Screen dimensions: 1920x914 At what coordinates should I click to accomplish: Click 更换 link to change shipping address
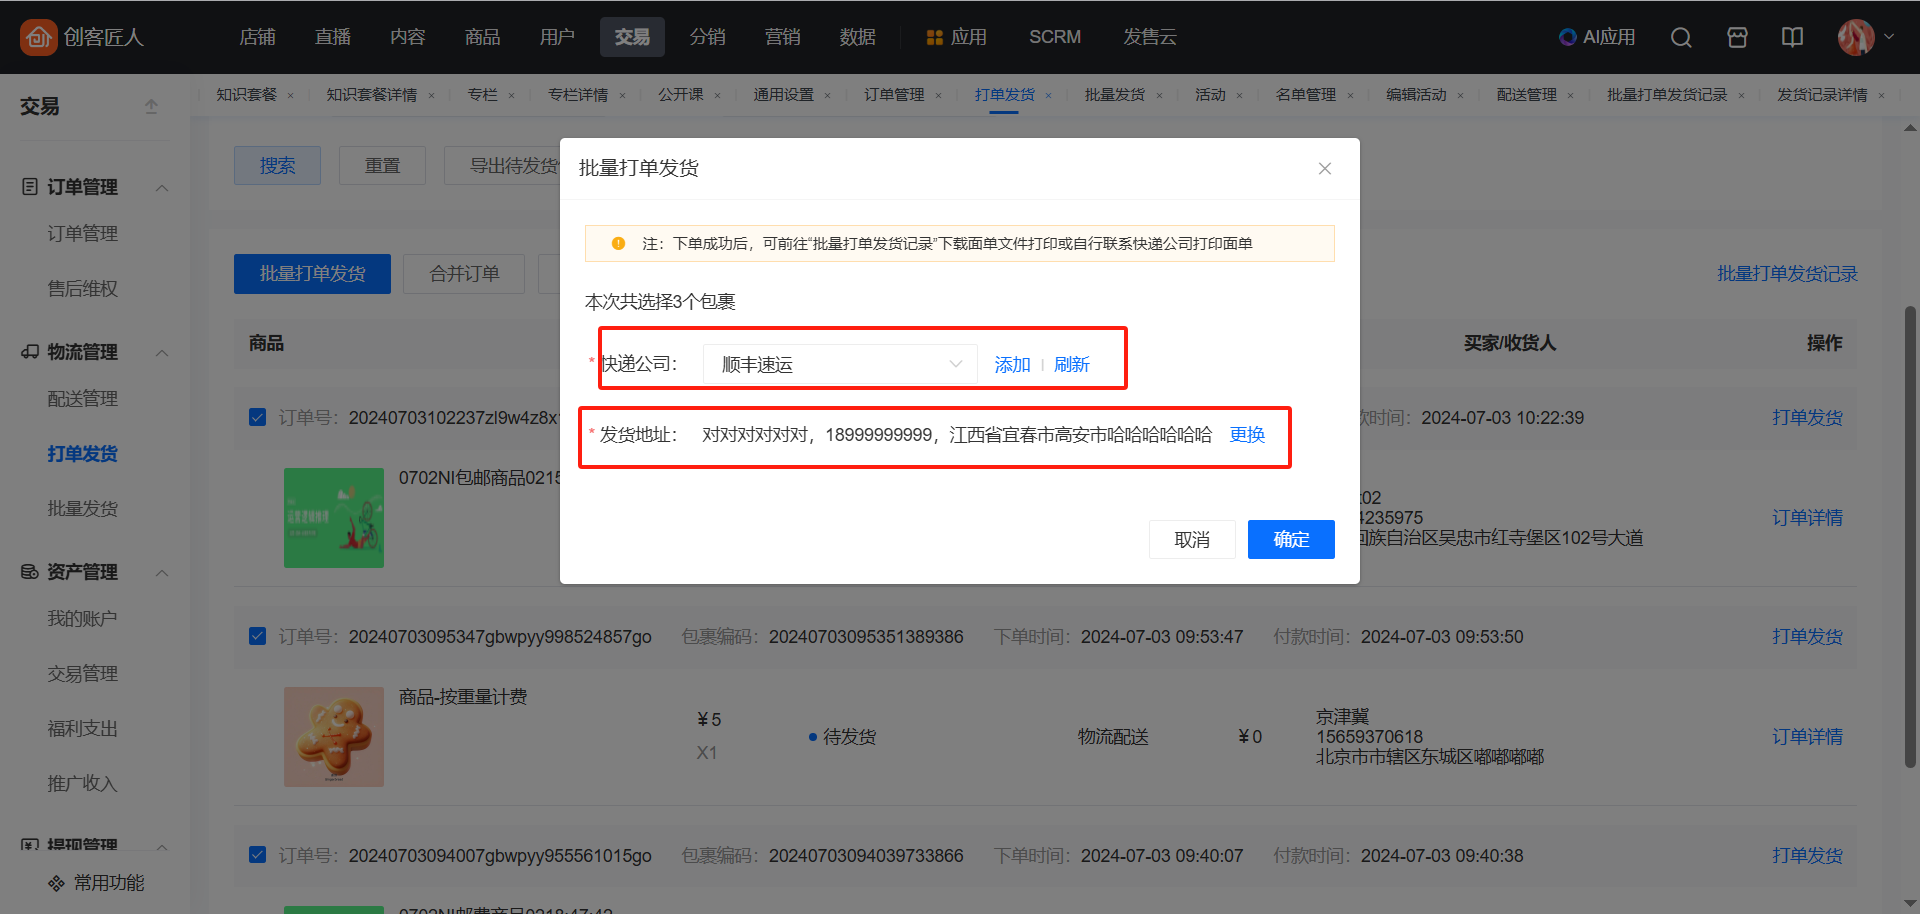[1247, 435]
